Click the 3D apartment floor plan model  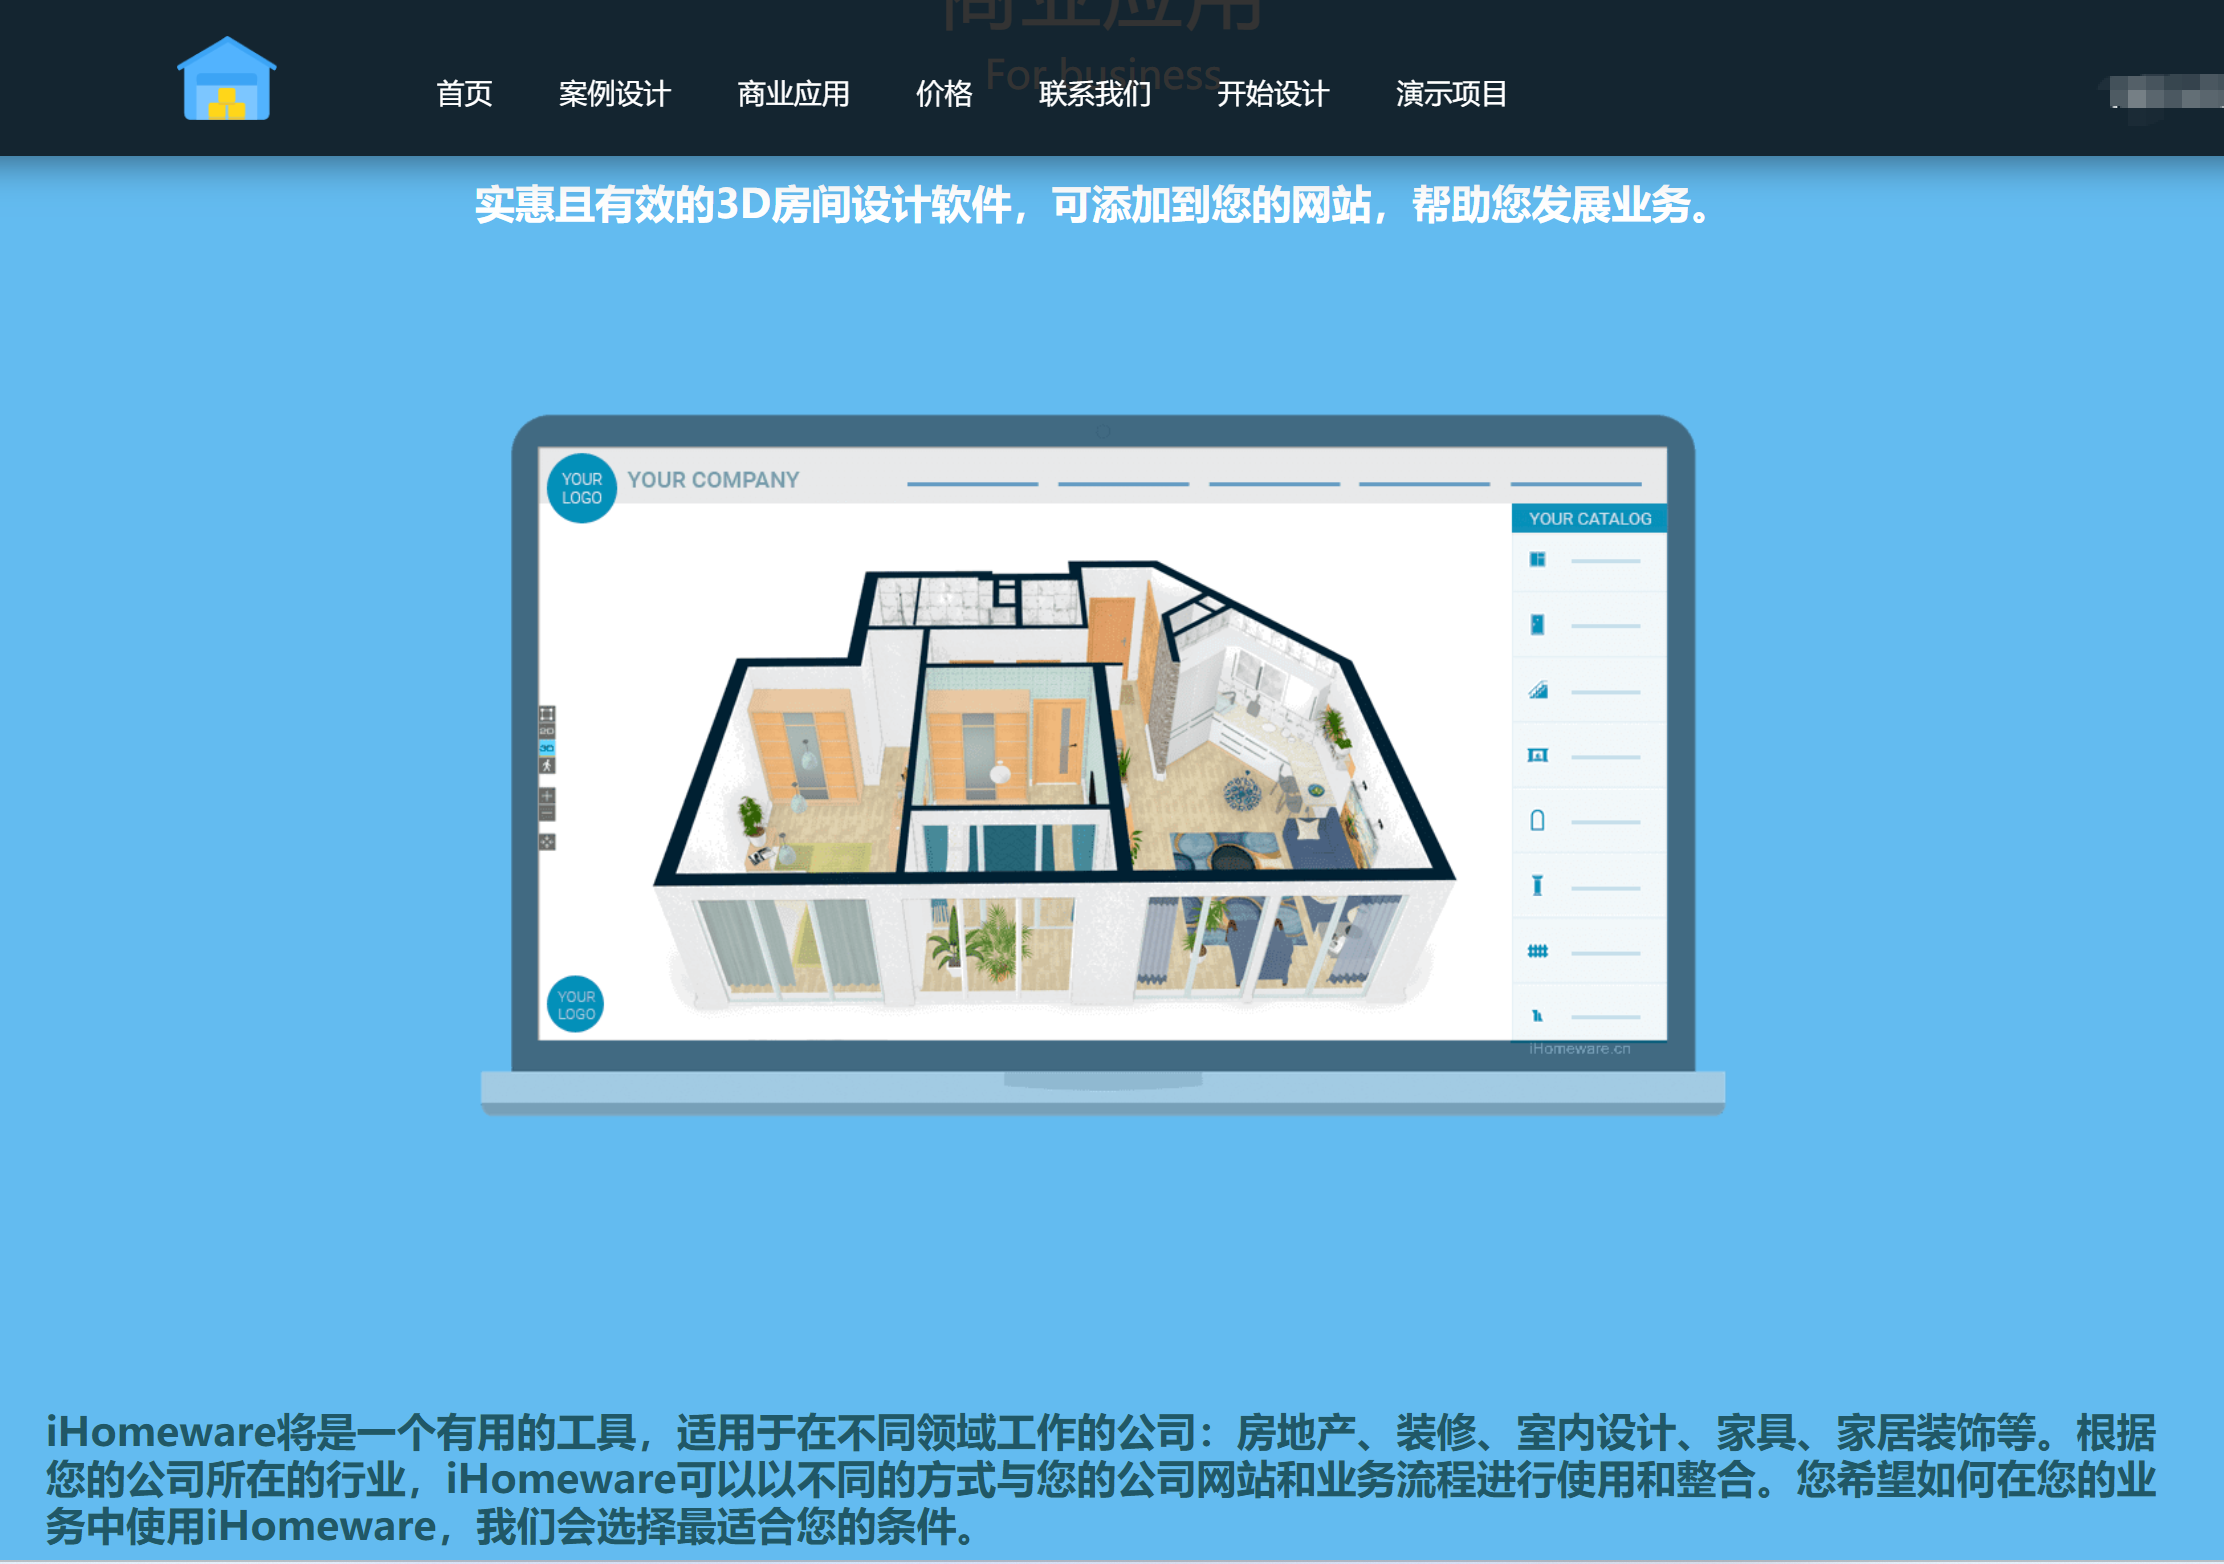[1055, 785]
